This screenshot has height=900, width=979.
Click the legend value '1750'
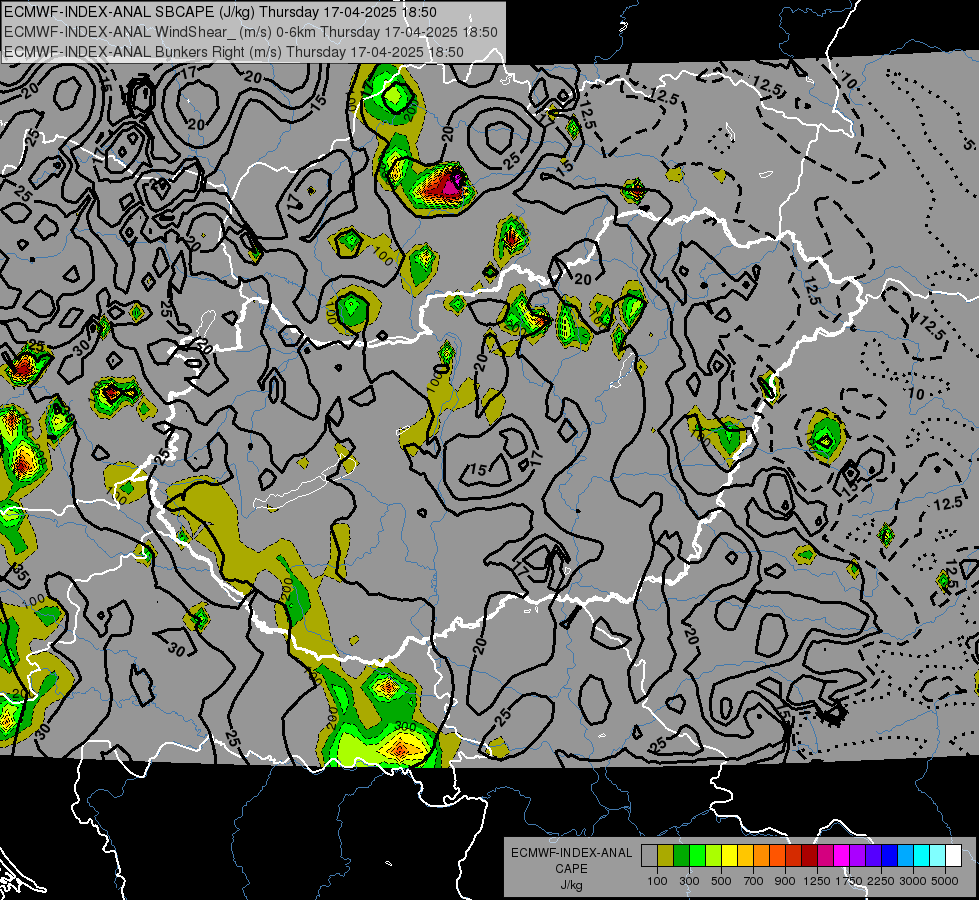[849, 881]
